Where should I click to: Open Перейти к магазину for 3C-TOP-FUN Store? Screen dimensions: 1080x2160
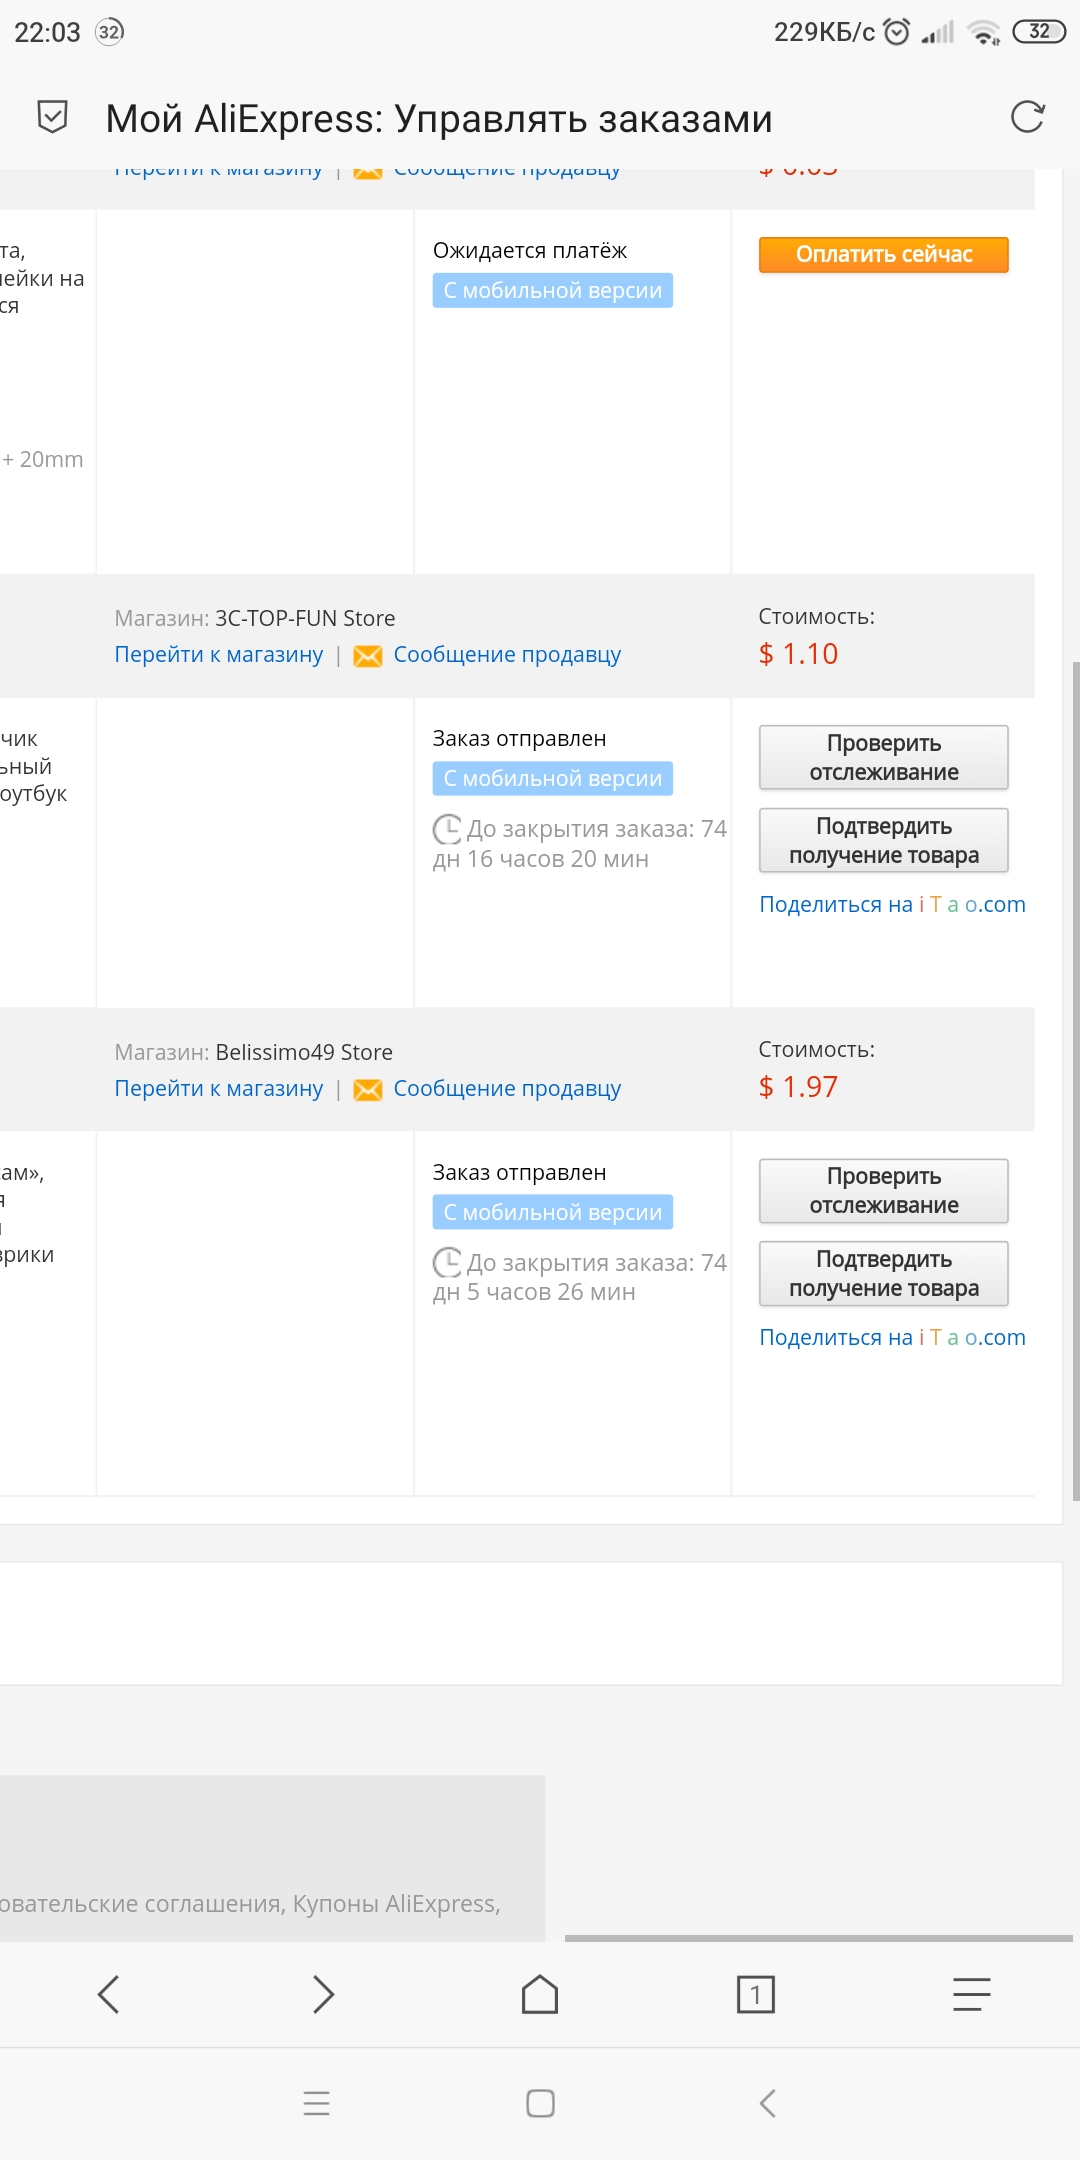coord(219,654)
